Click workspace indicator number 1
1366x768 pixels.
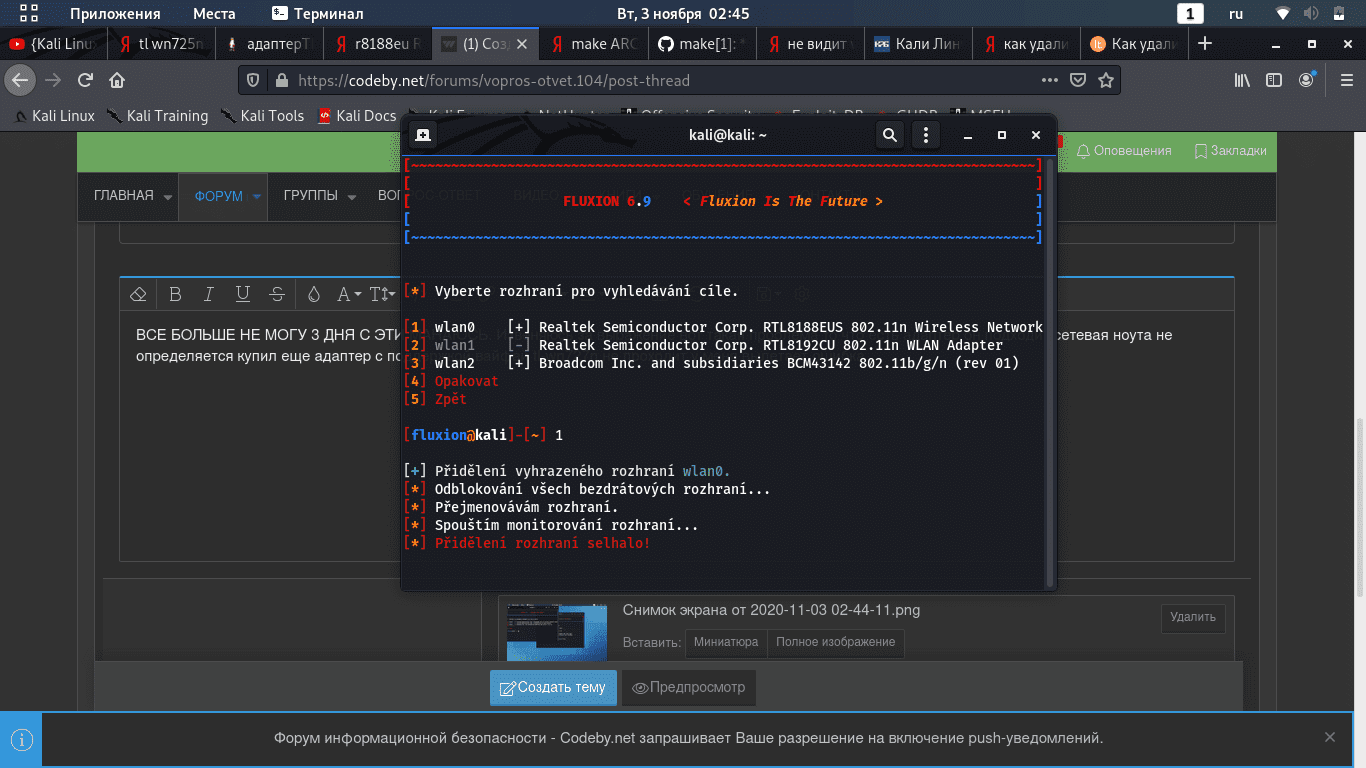click(x=1190, y=14)
